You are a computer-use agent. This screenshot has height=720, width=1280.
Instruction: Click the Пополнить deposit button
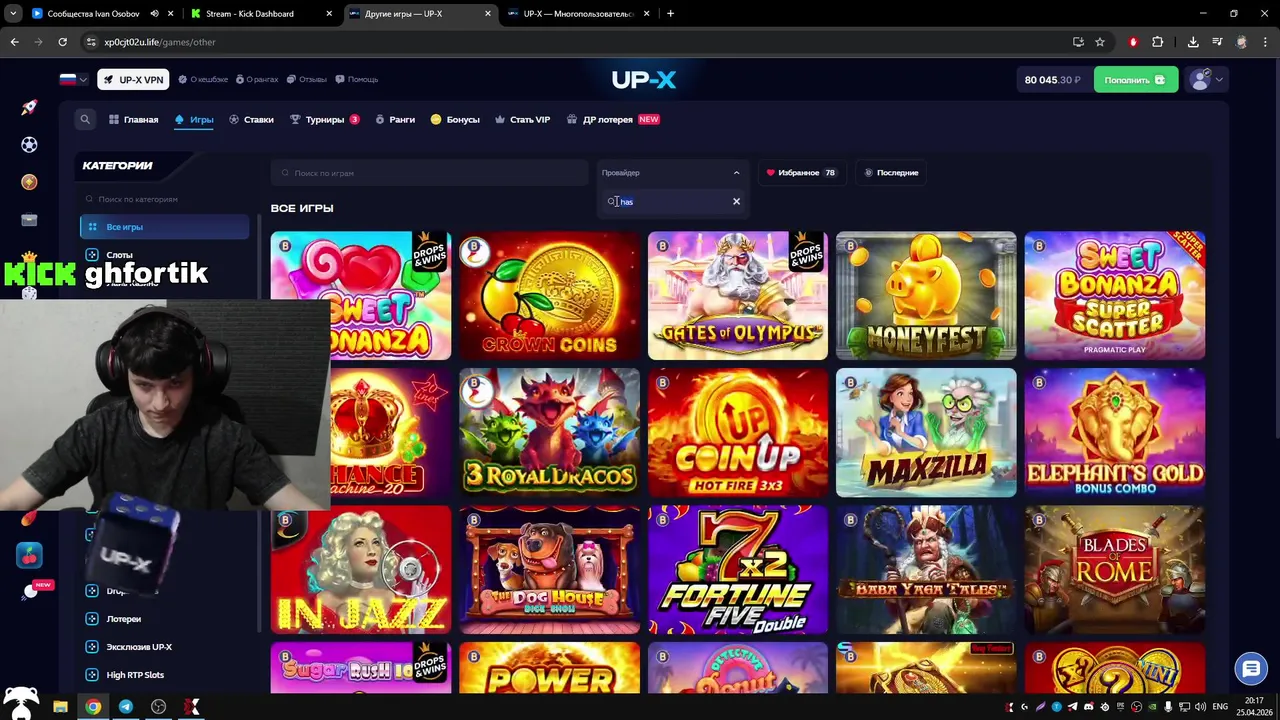(1135, 80)
